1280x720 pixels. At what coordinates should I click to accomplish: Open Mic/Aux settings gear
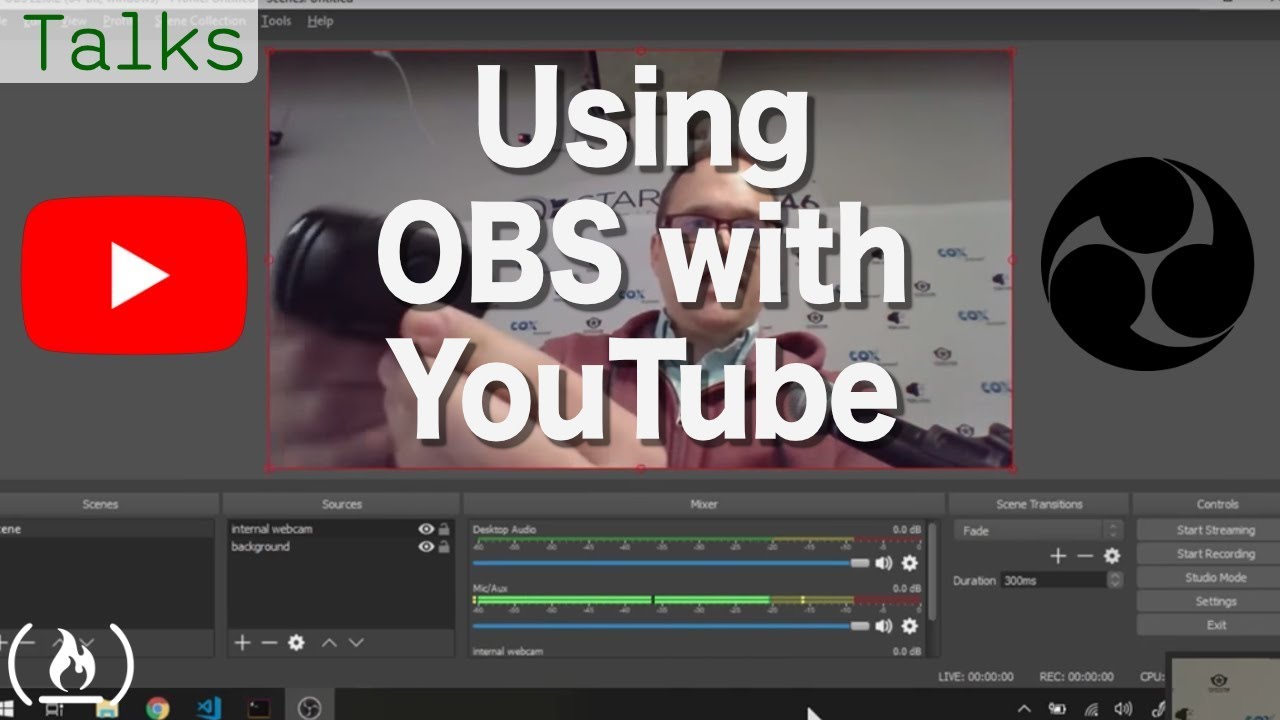[x=909, y=626]
